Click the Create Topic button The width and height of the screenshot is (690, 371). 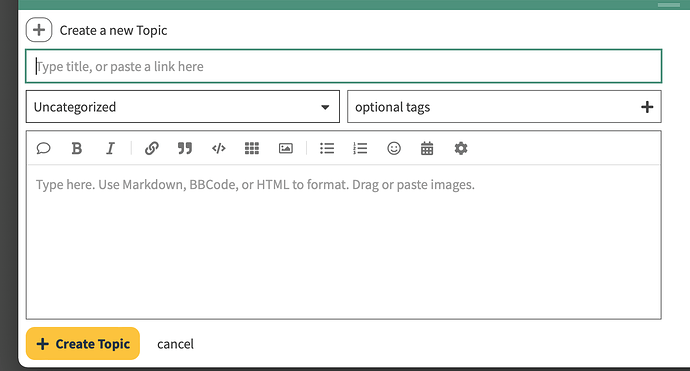pyautogui.click(x=83, y=343)
